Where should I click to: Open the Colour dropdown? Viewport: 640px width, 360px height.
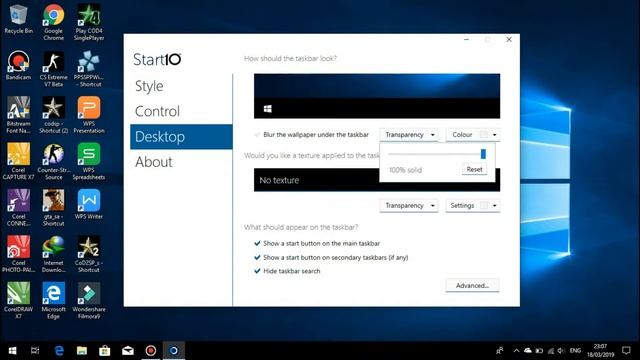tap(473, 135)
